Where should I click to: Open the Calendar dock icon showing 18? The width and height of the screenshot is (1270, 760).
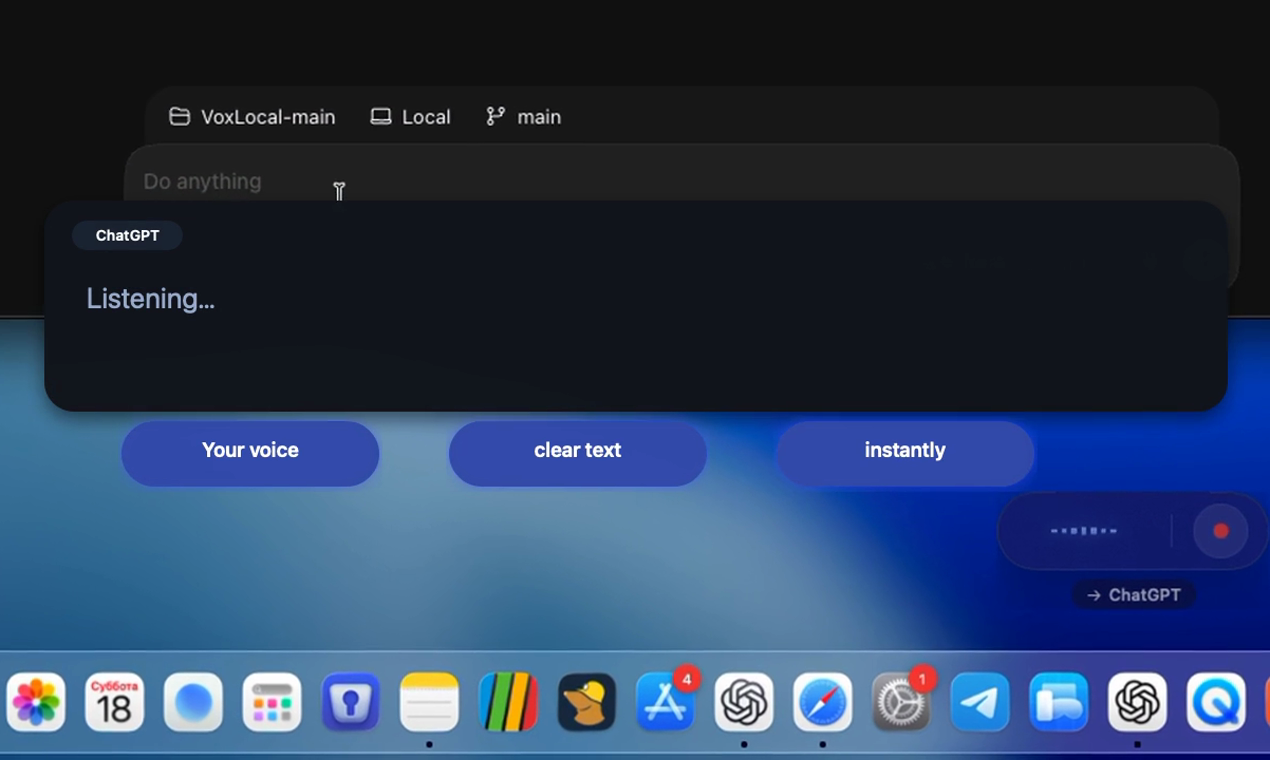(114, 702)
